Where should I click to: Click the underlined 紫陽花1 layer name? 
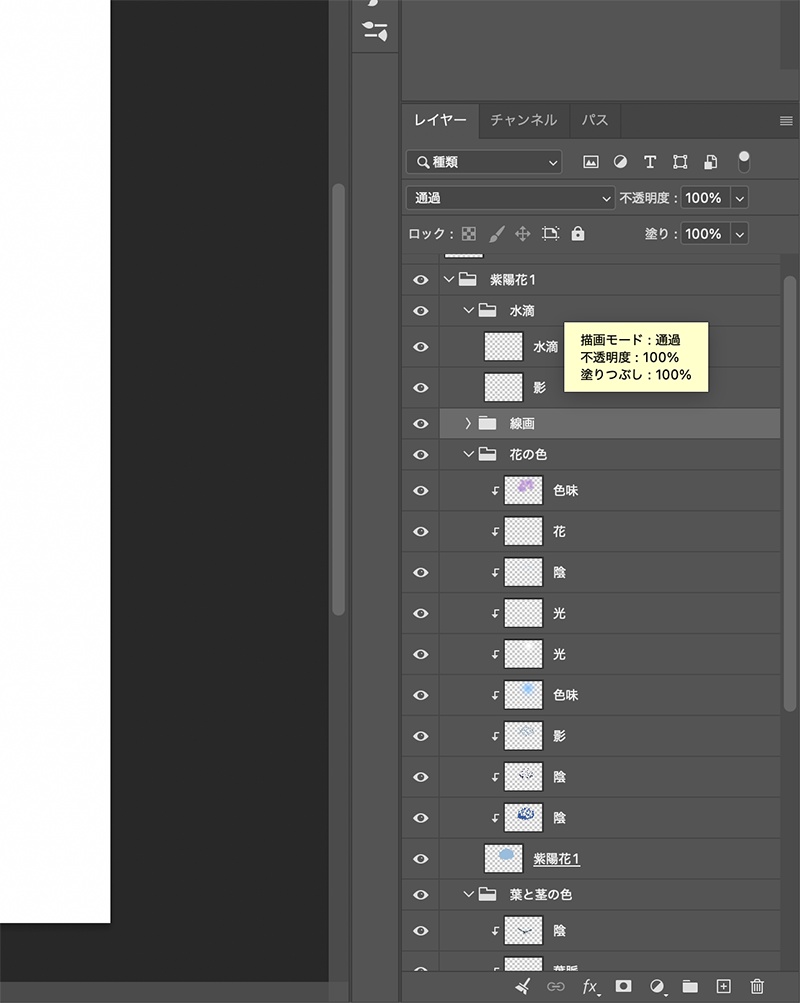tap(556, 858)
